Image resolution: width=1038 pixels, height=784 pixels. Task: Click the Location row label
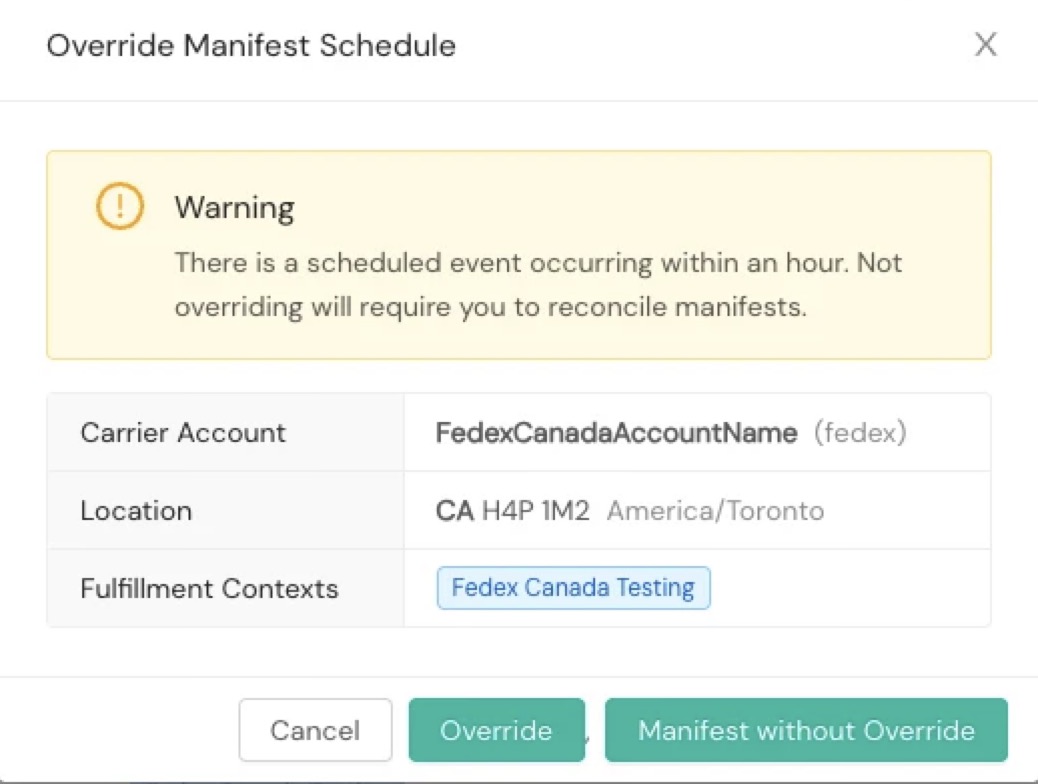pyautogui.click(x=136, y=511)
